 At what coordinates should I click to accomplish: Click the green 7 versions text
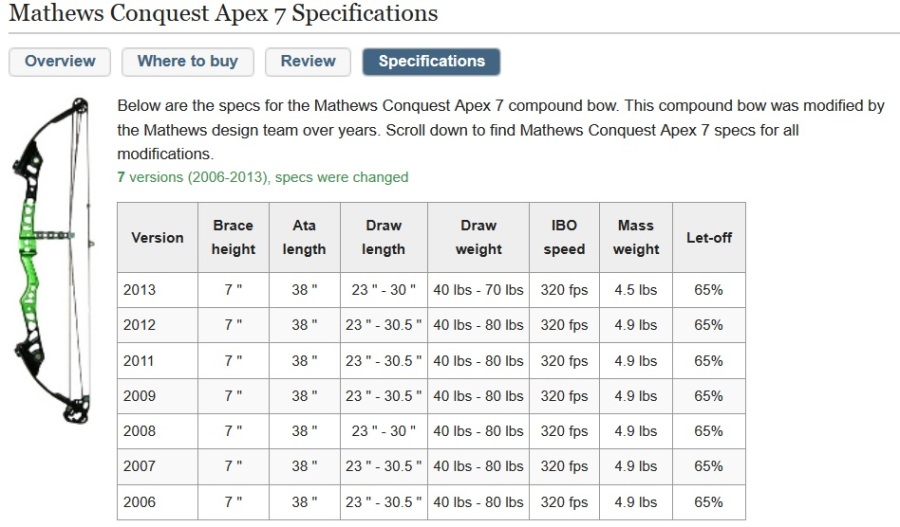coord(262,177)
